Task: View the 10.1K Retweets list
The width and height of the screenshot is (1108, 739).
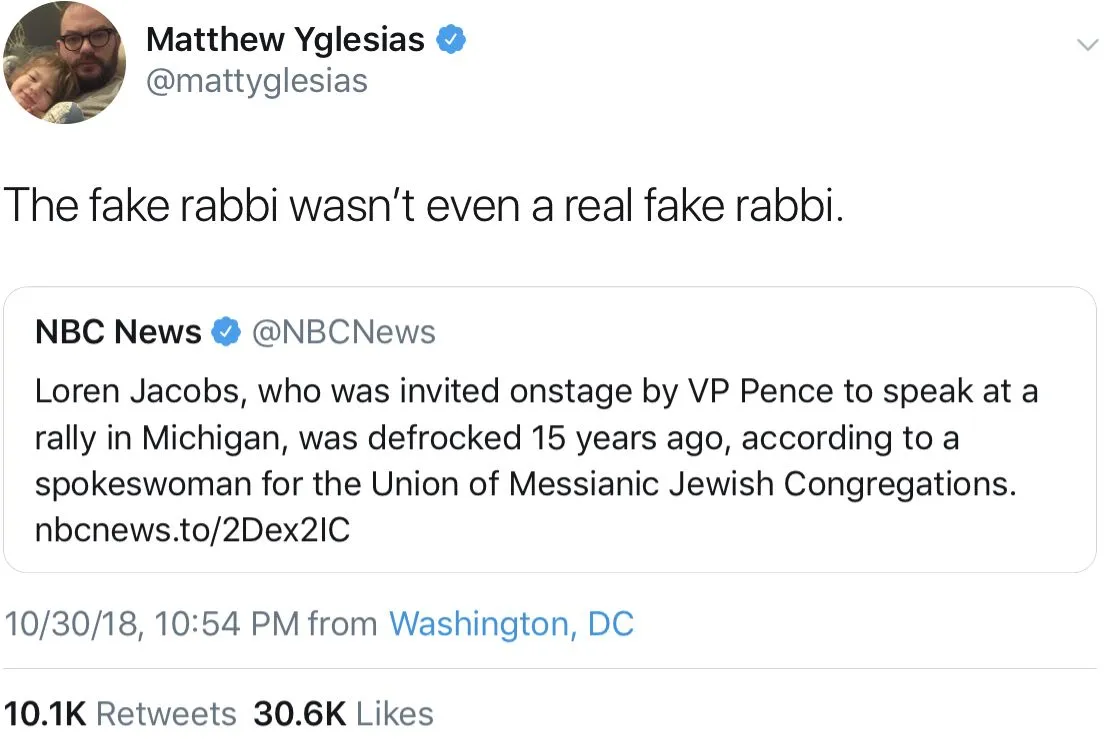Action: 120,714
